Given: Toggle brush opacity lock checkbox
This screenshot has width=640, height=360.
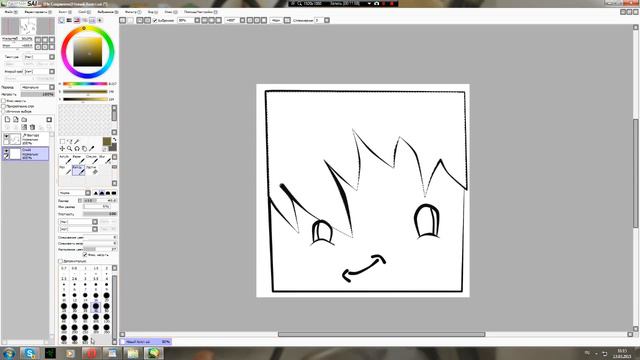Looking at the screenshot, I should pyautogui.click(x=85, y=255).
